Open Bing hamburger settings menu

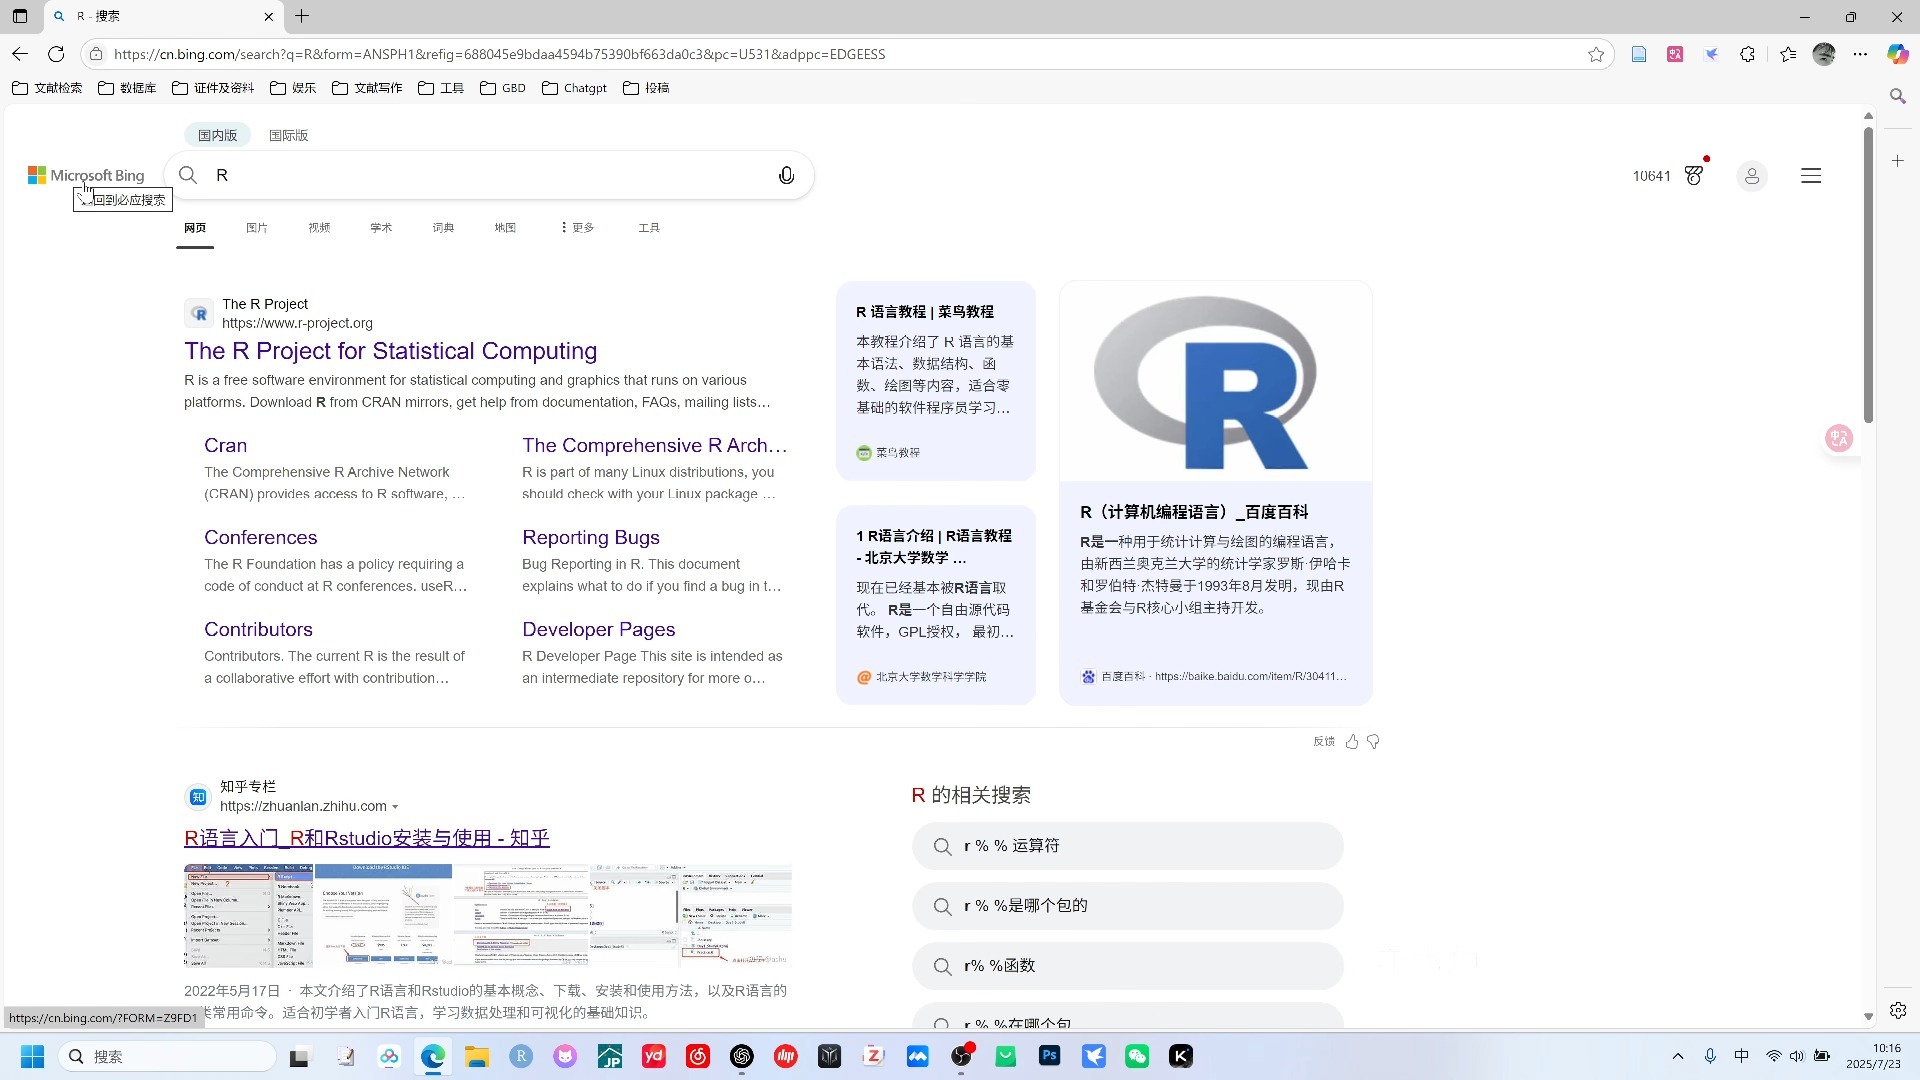pos(1811,175)
